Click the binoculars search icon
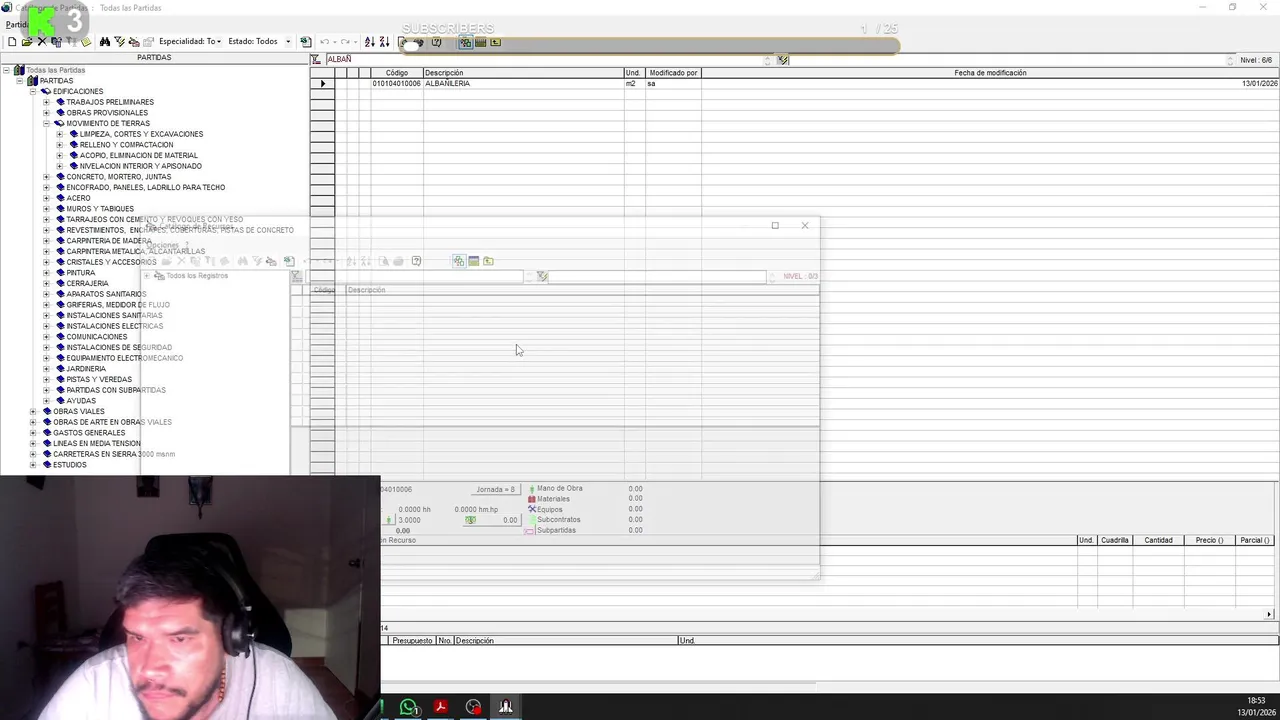 105,42
